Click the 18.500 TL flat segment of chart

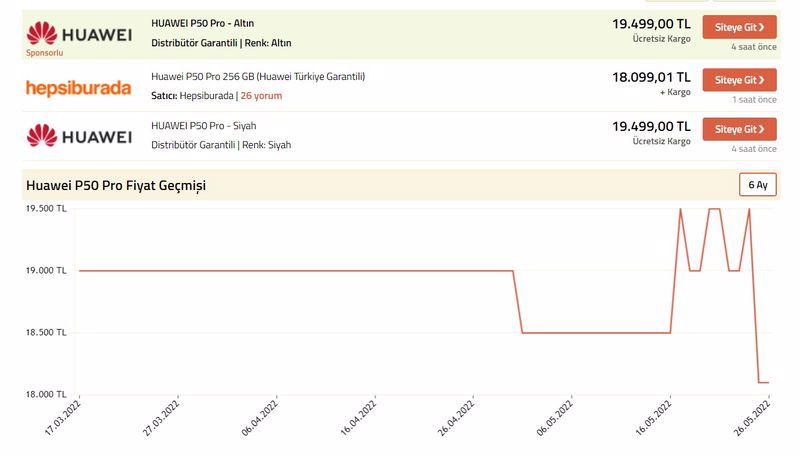(596, 333)
